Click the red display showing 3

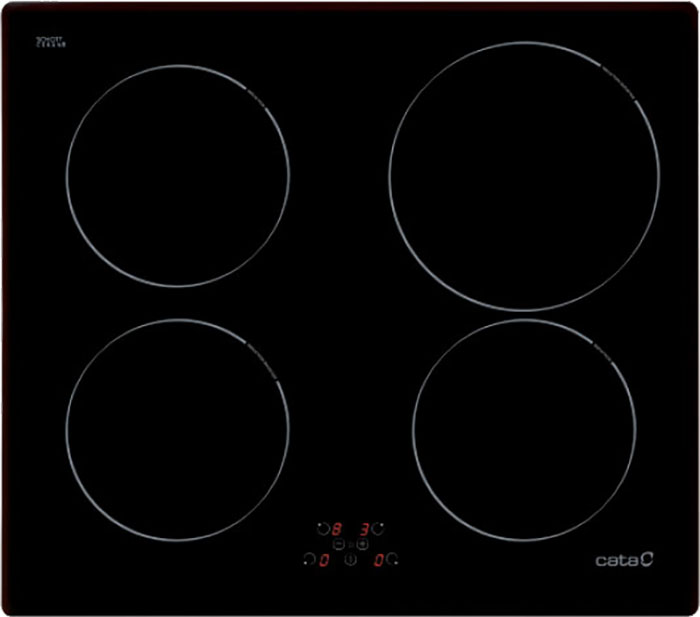point(365,528)
